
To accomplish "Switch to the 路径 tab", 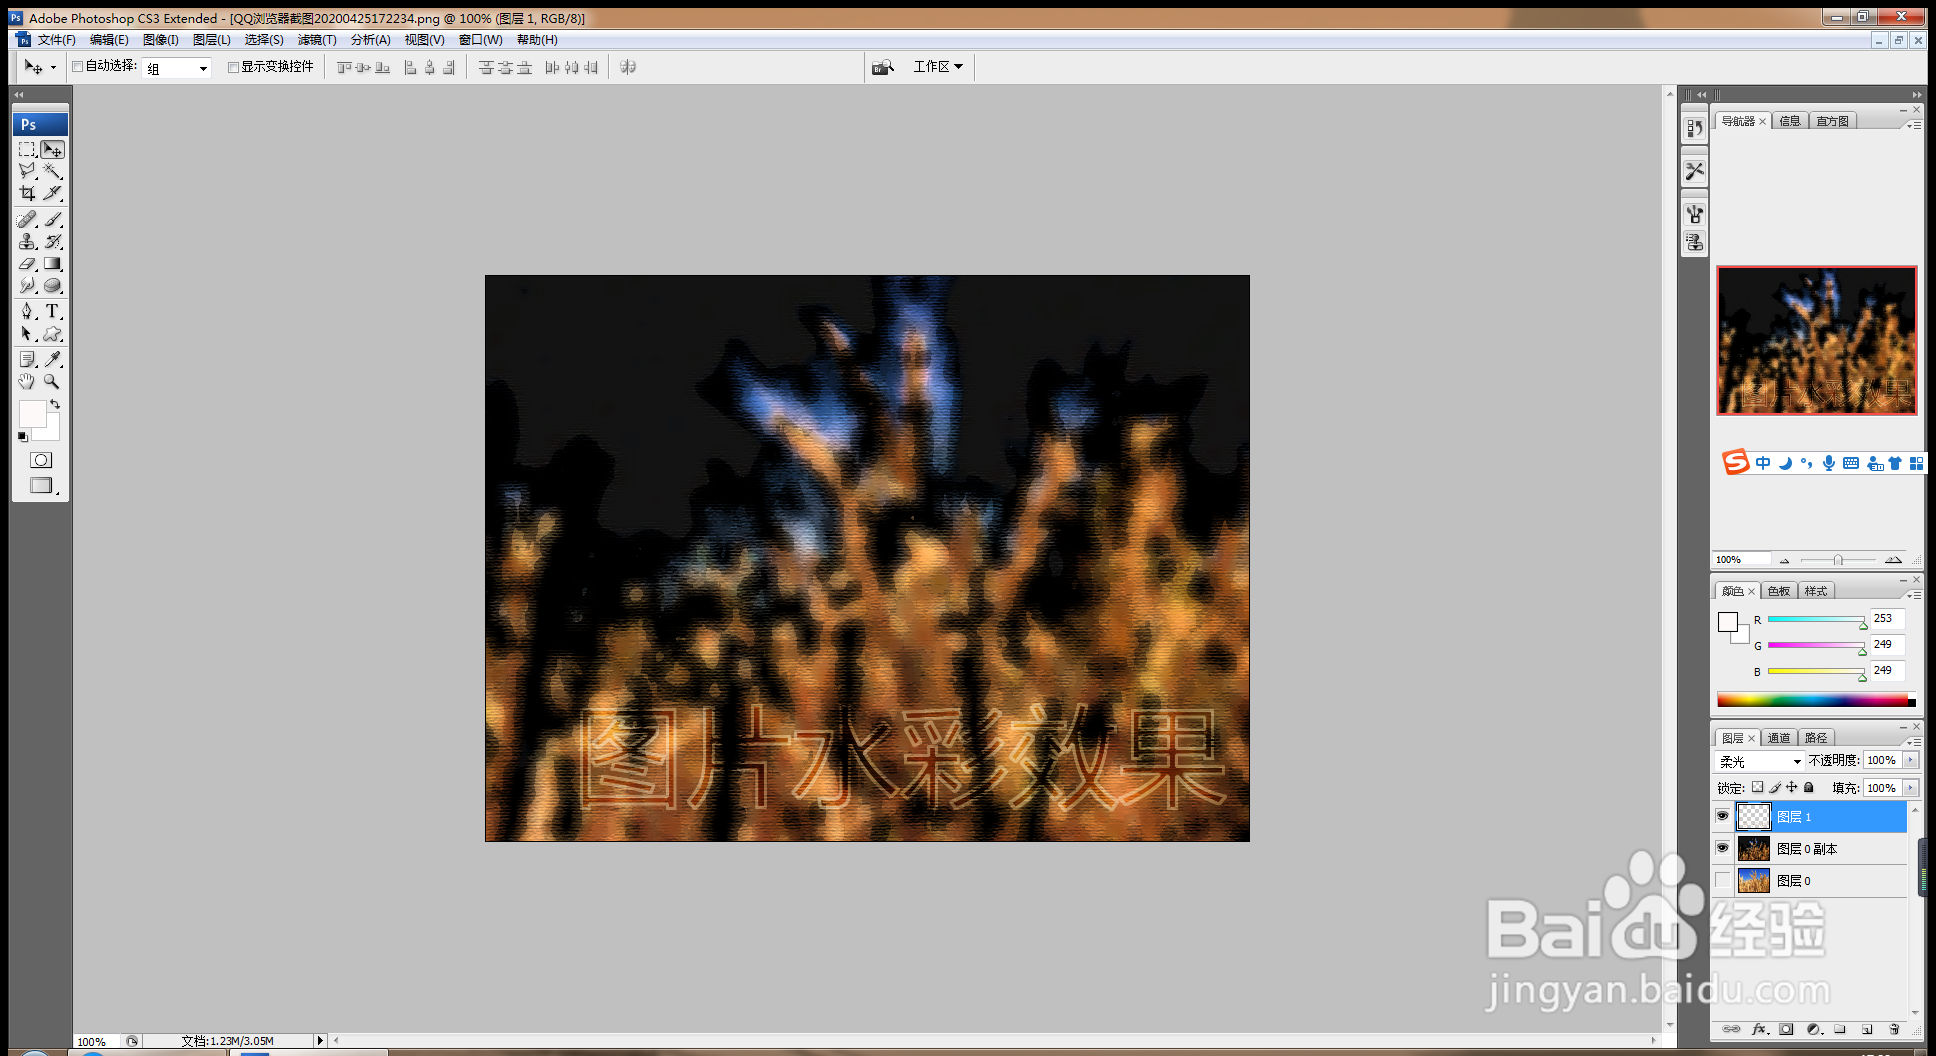I will click(1816, 738).
